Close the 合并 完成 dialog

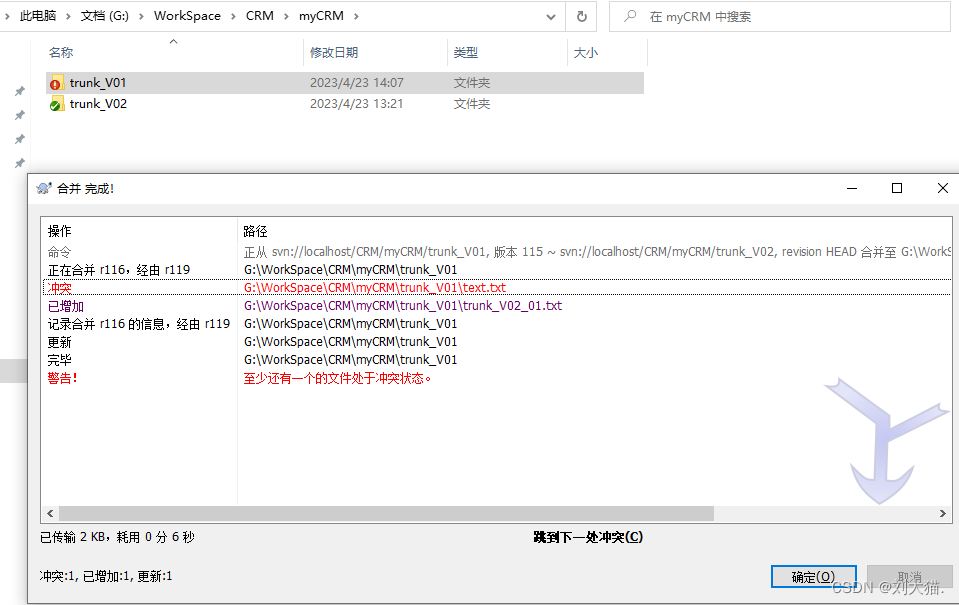(x=942, y=188)
